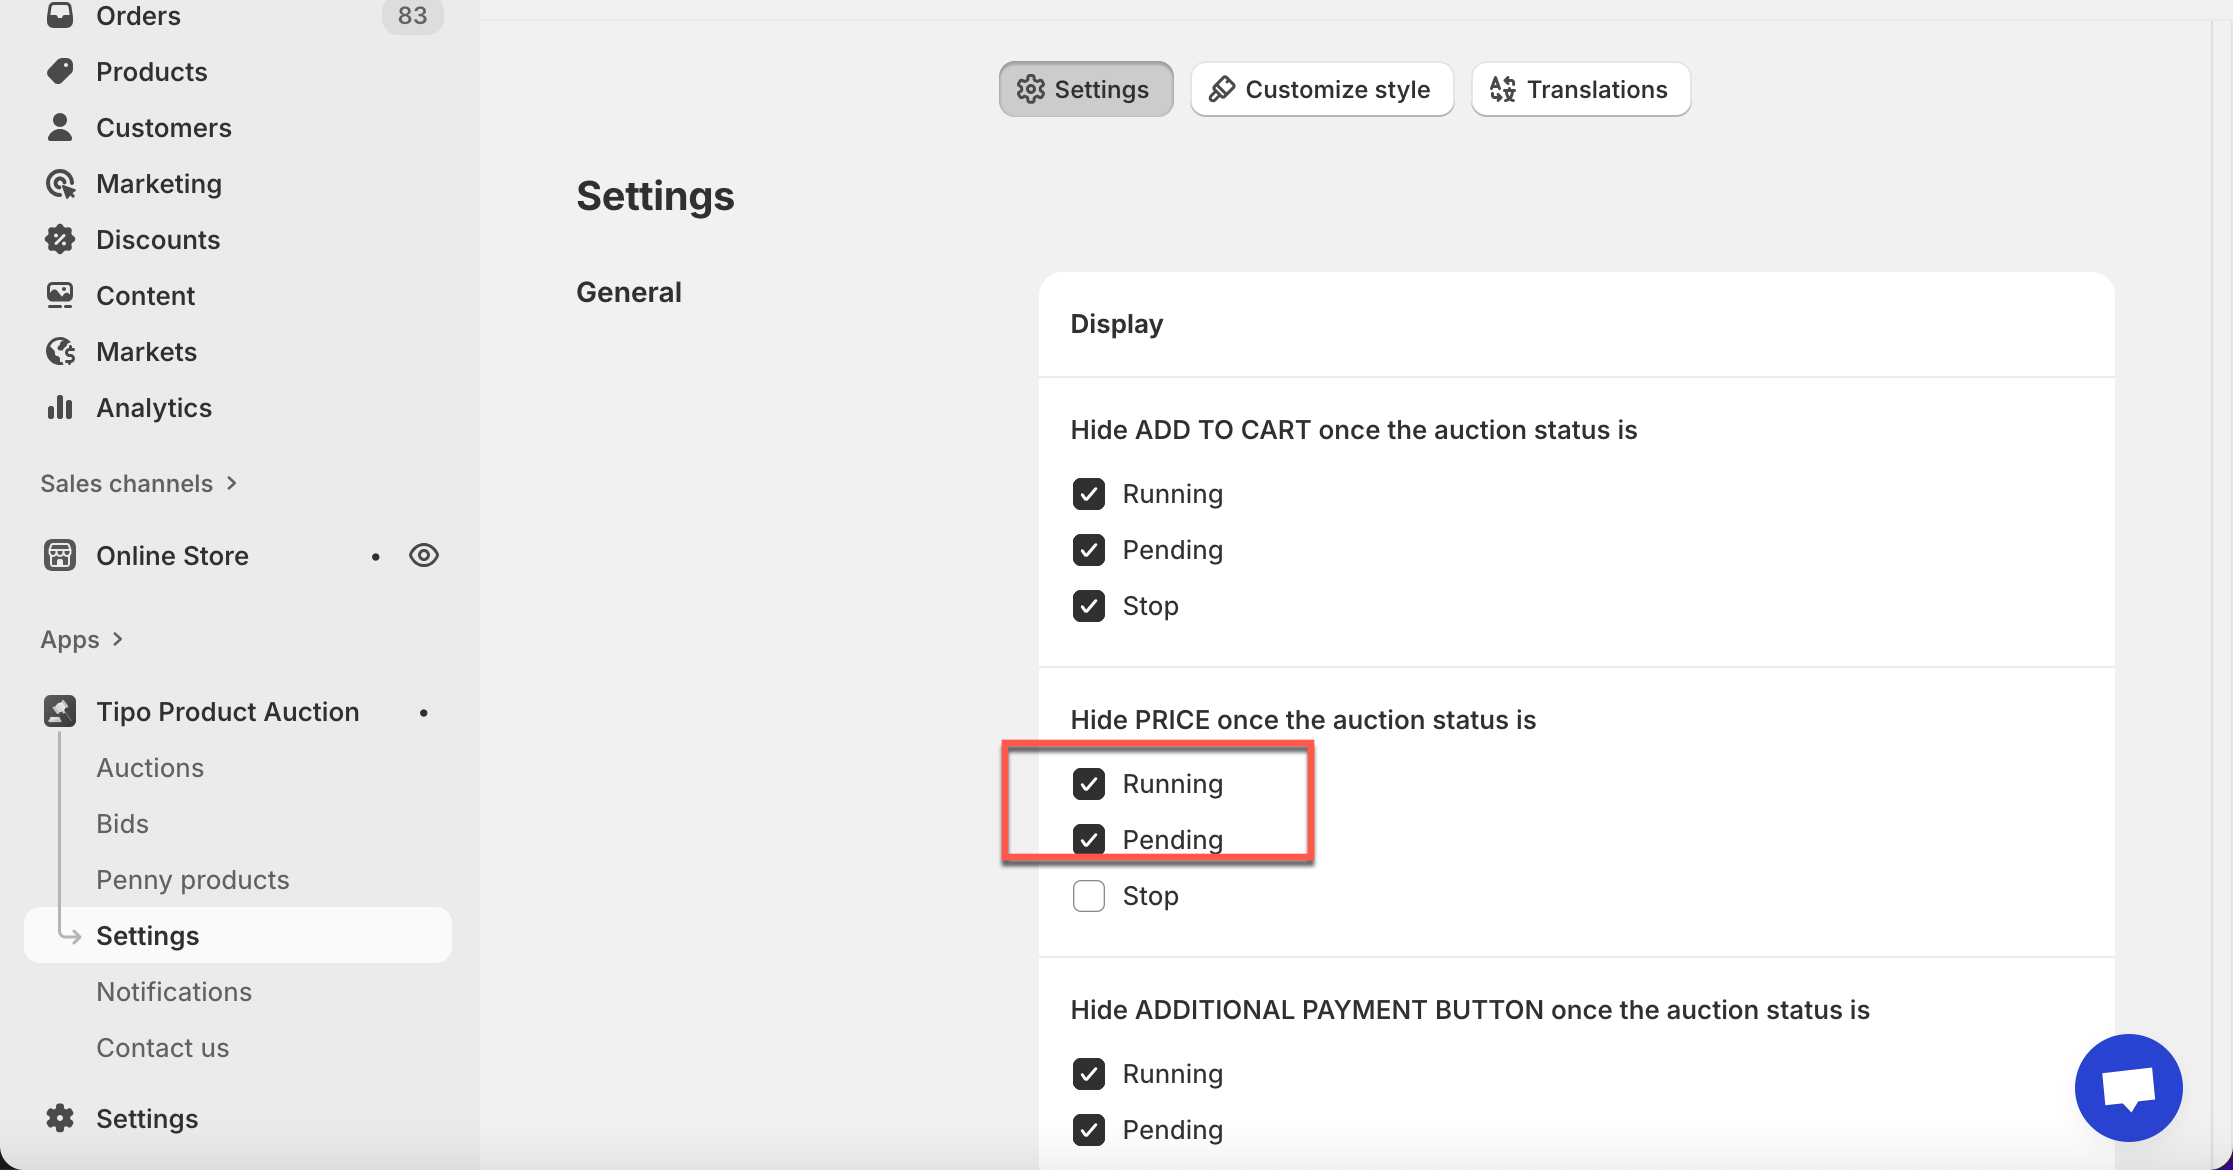The height and width of the screenshot is (1170, 2234).
Task: Uncheck Pending under Hide ADDITIONAL PAYMENT BUTTON
Action: pyautogui.click(x=1088, y=1130)
